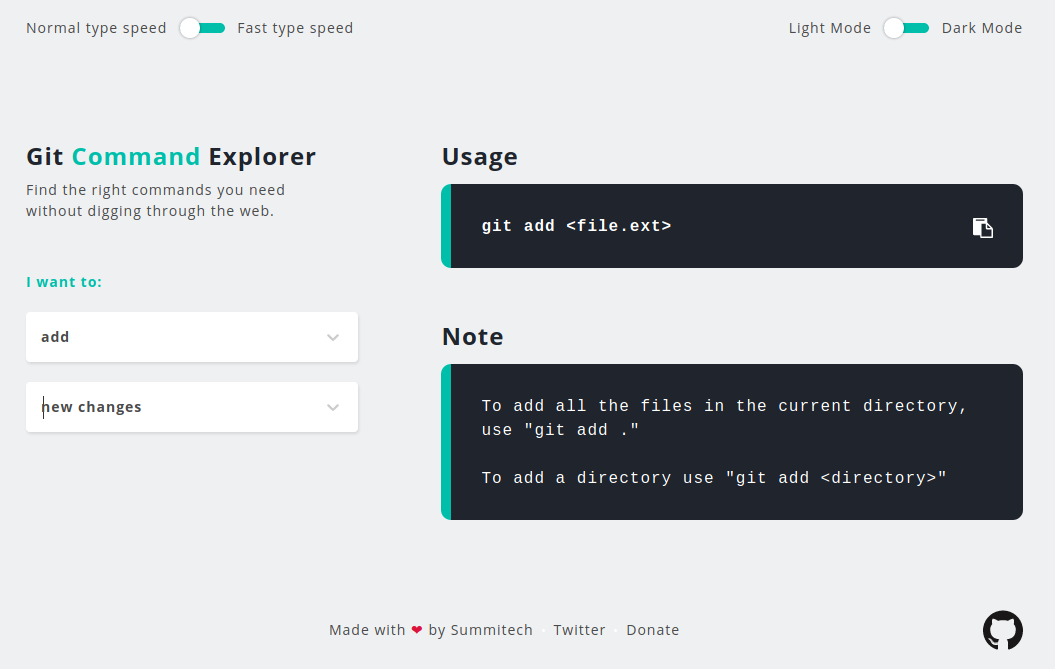Click the 'Normal type speed' label
The width and height of the screenshot is (1055, 669).
click(x=96, y=28)
